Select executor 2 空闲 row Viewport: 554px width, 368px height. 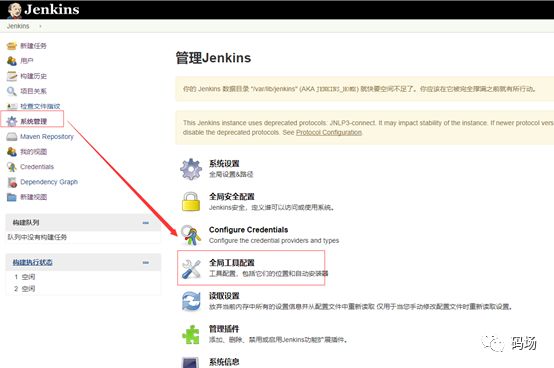pos(83,289)
